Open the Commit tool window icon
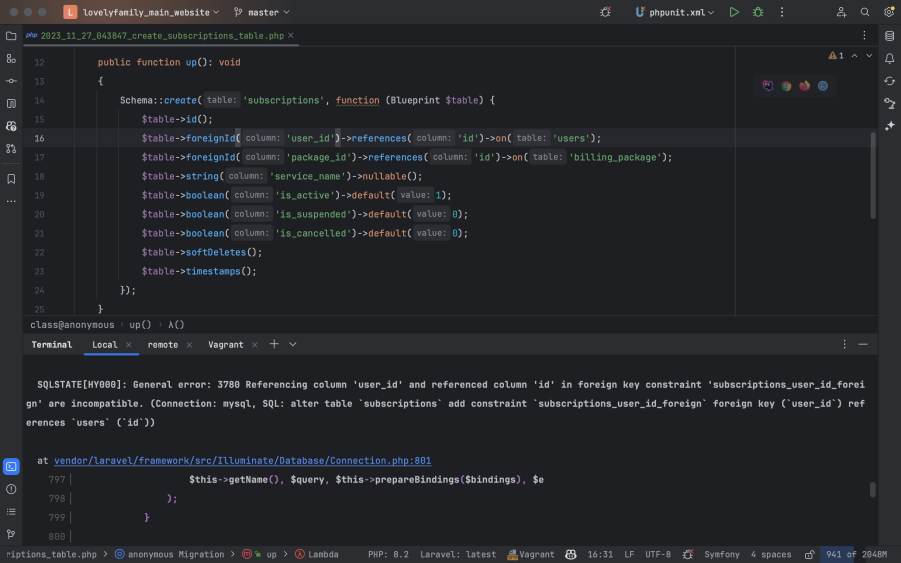Image resolution: width=901 pixels, height=563 pixels. click(x=11, y=81)
